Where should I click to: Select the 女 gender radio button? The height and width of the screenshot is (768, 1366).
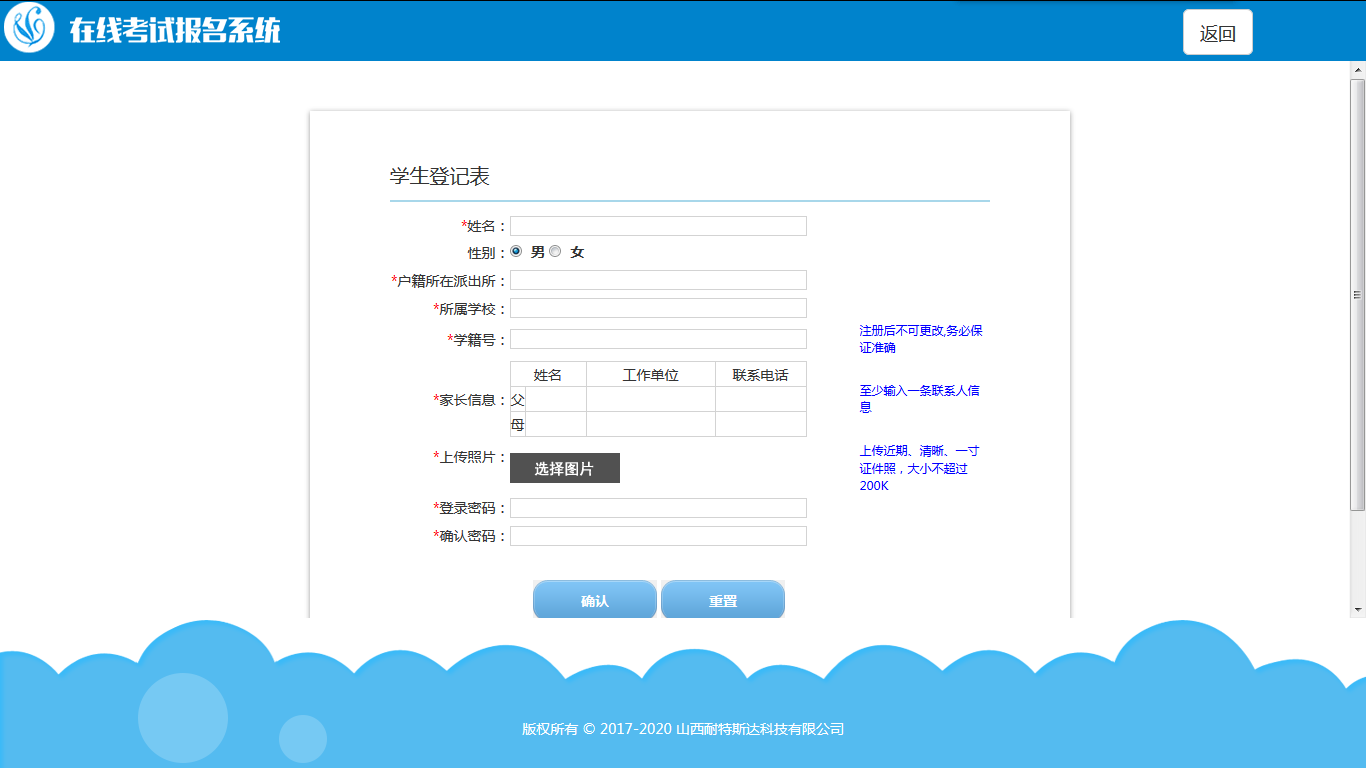pos(556,252)
